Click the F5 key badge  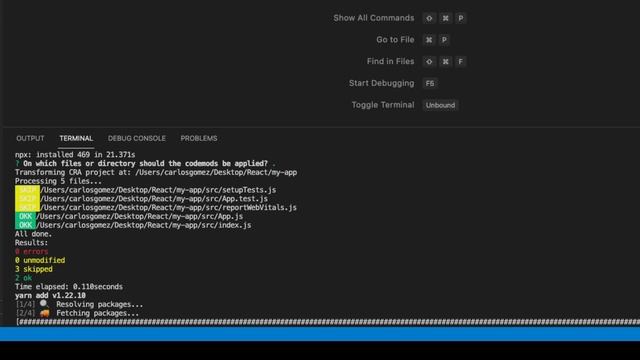(x=430, y=83)
